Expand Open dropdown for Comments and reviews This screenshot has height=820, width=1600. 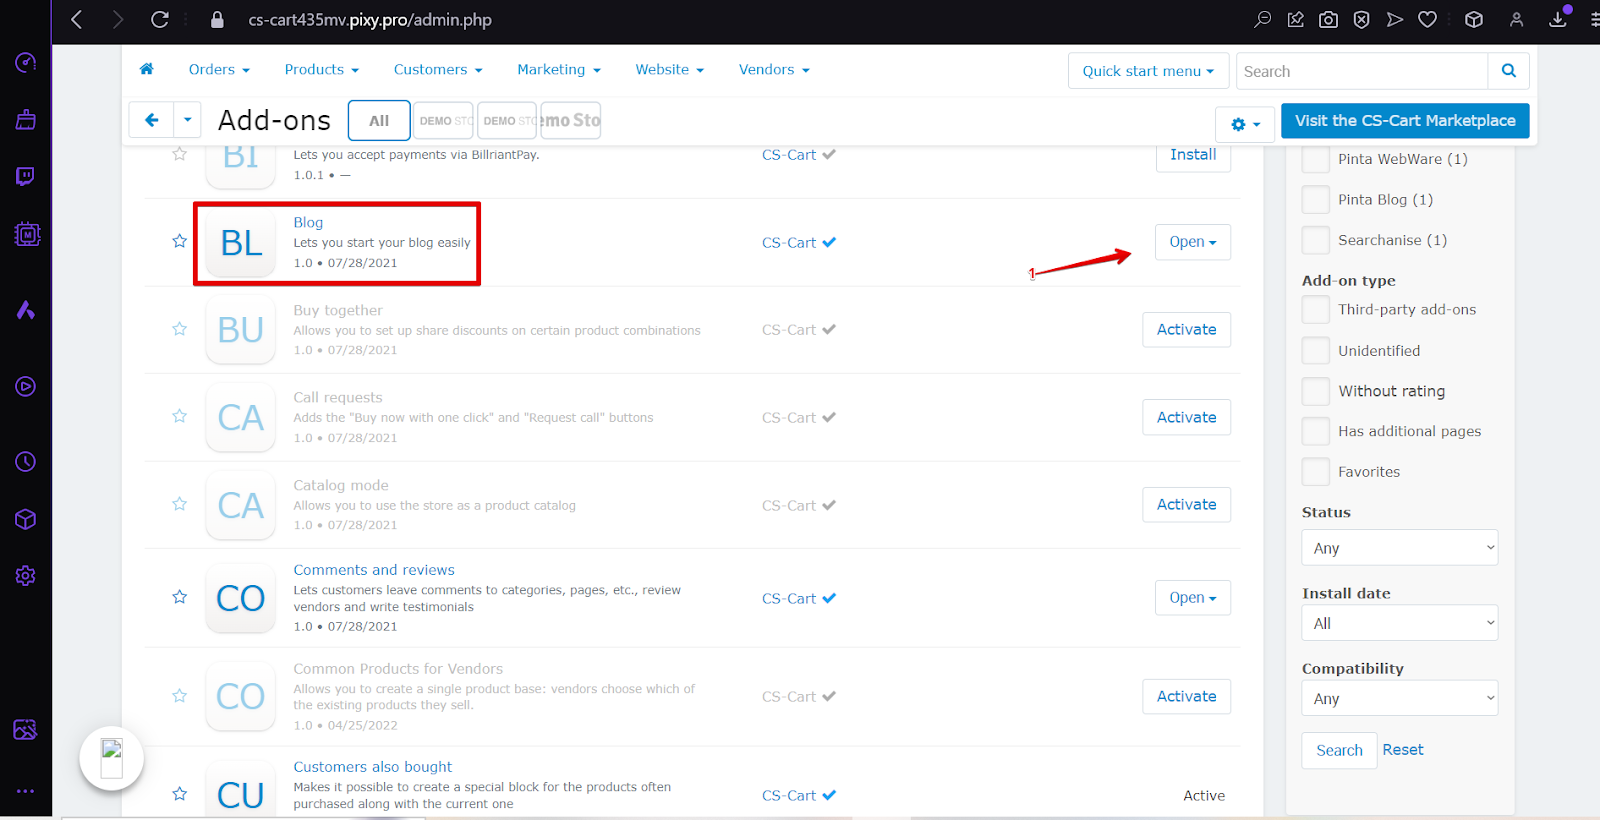click(1193, 598)
